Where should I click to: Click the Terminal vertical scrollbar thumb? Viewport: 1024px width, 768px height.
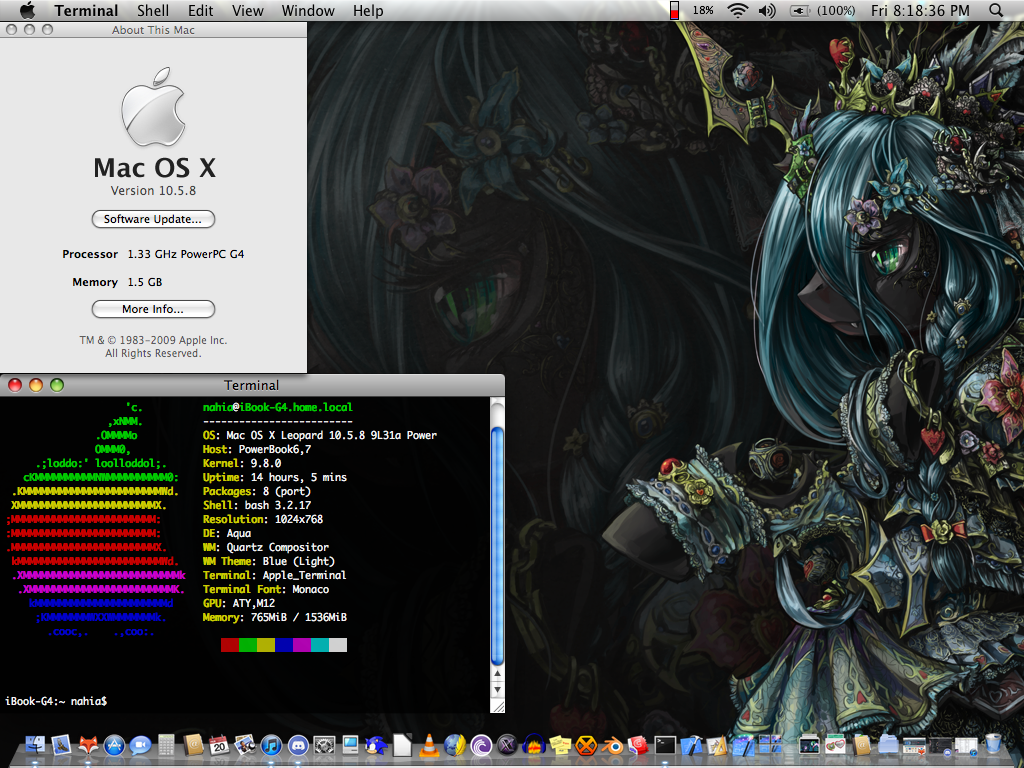point(497,545)
